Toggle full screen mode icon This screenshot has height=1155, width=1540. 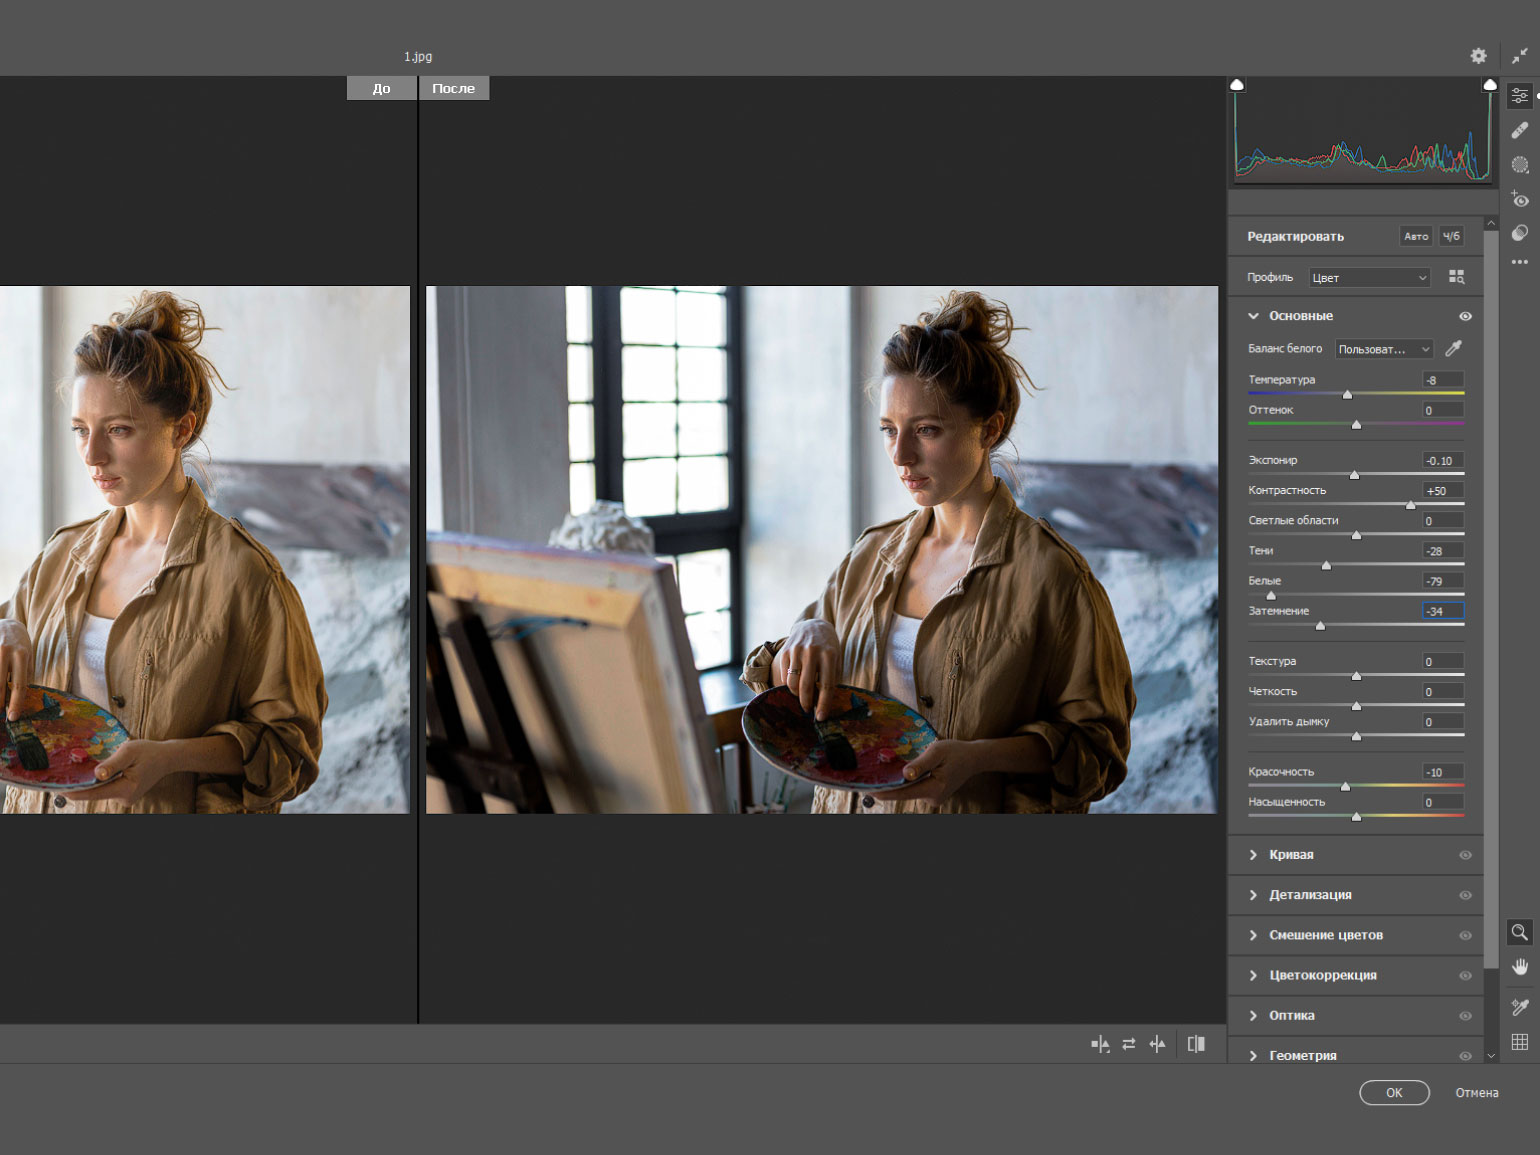[x=1519, y=56]
